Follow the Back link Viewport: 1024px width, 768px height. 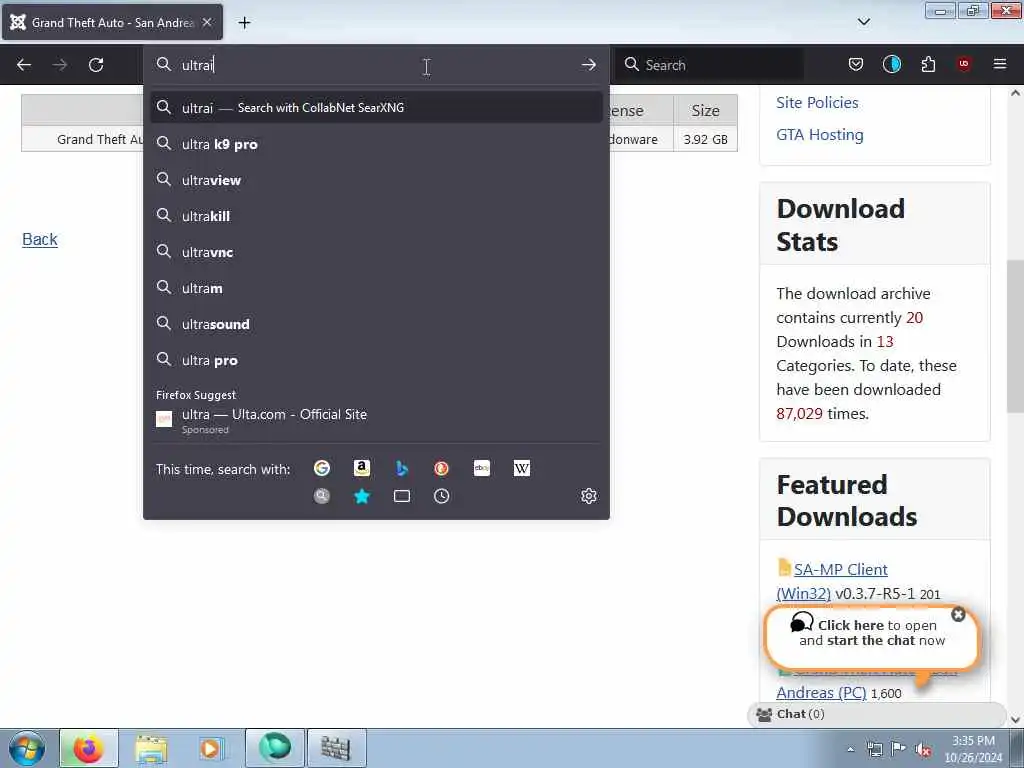[40, 240]
